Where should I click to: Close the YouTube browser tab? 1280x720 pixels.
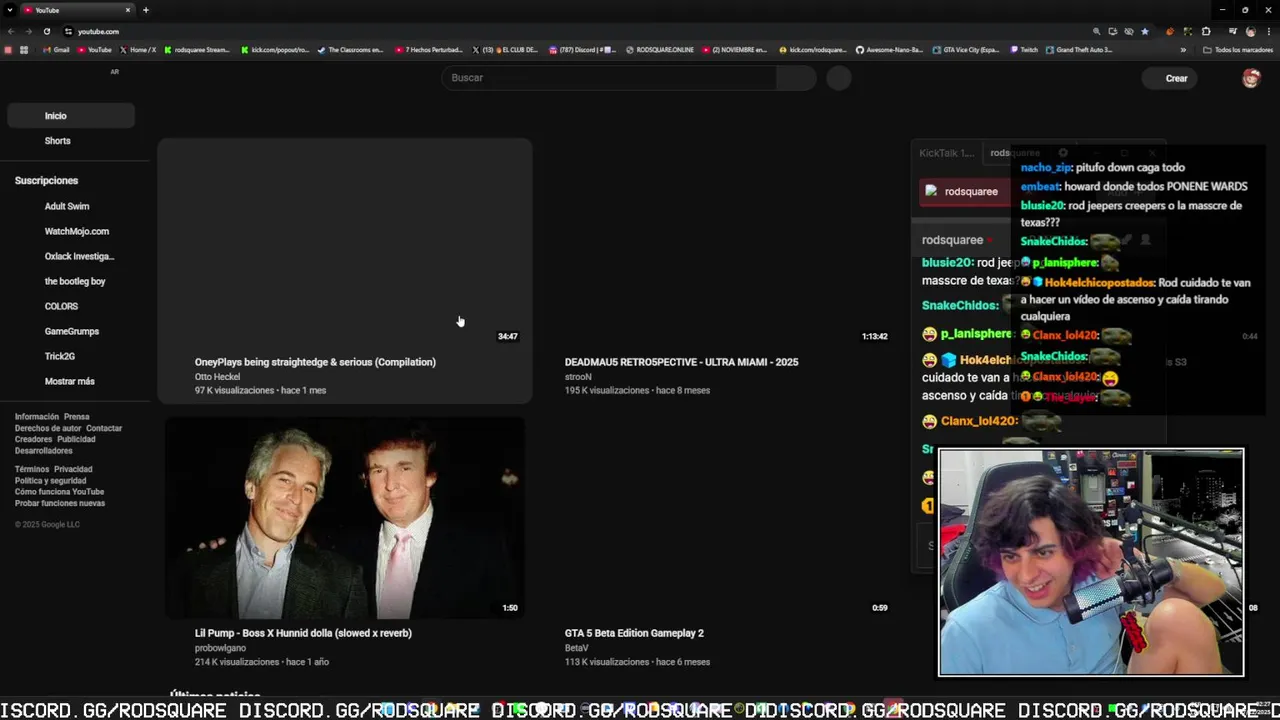click(128, 10)
